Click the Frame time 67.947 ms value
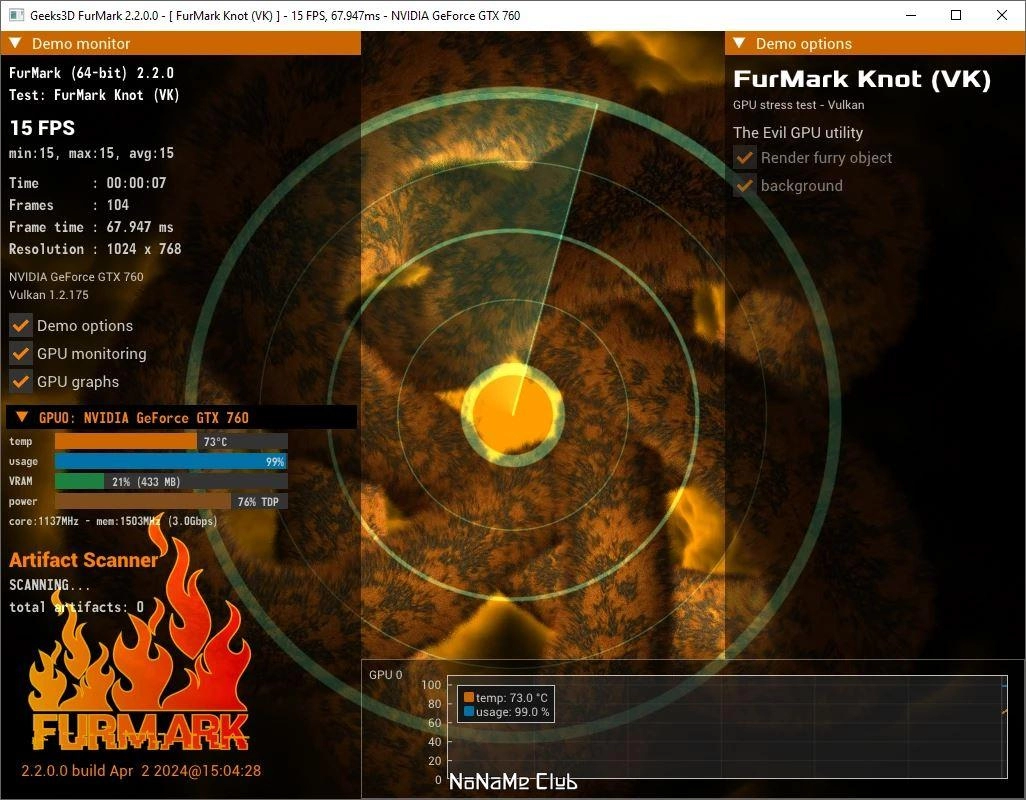The width and height of the screenshot is (1026, 800). pos(140,227)
